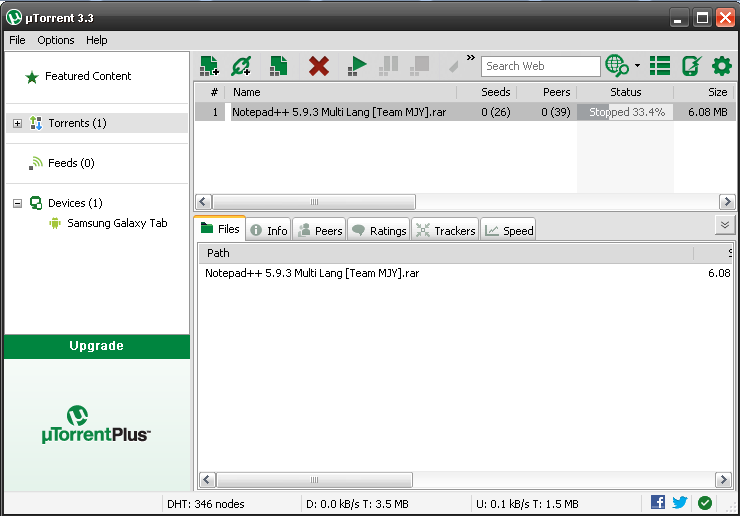Select Feeds (0) in the sidebar
The image size is (740, 516).
(x=71, y=163)
